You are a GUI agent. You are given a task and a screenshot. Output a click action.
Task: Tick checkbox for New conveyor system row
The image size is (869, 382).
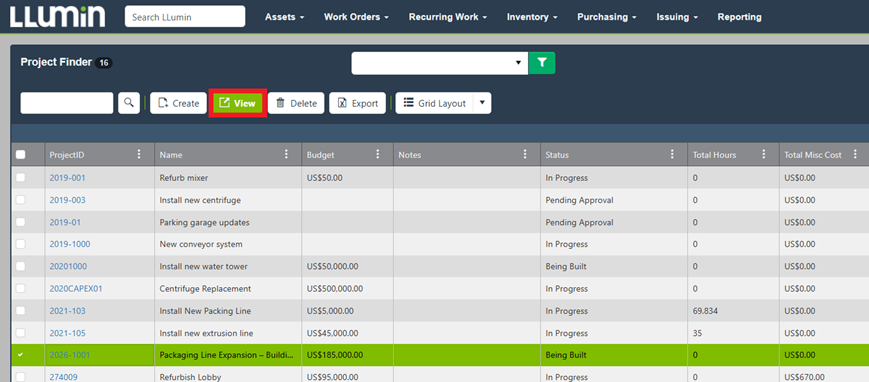click(21, 244)
